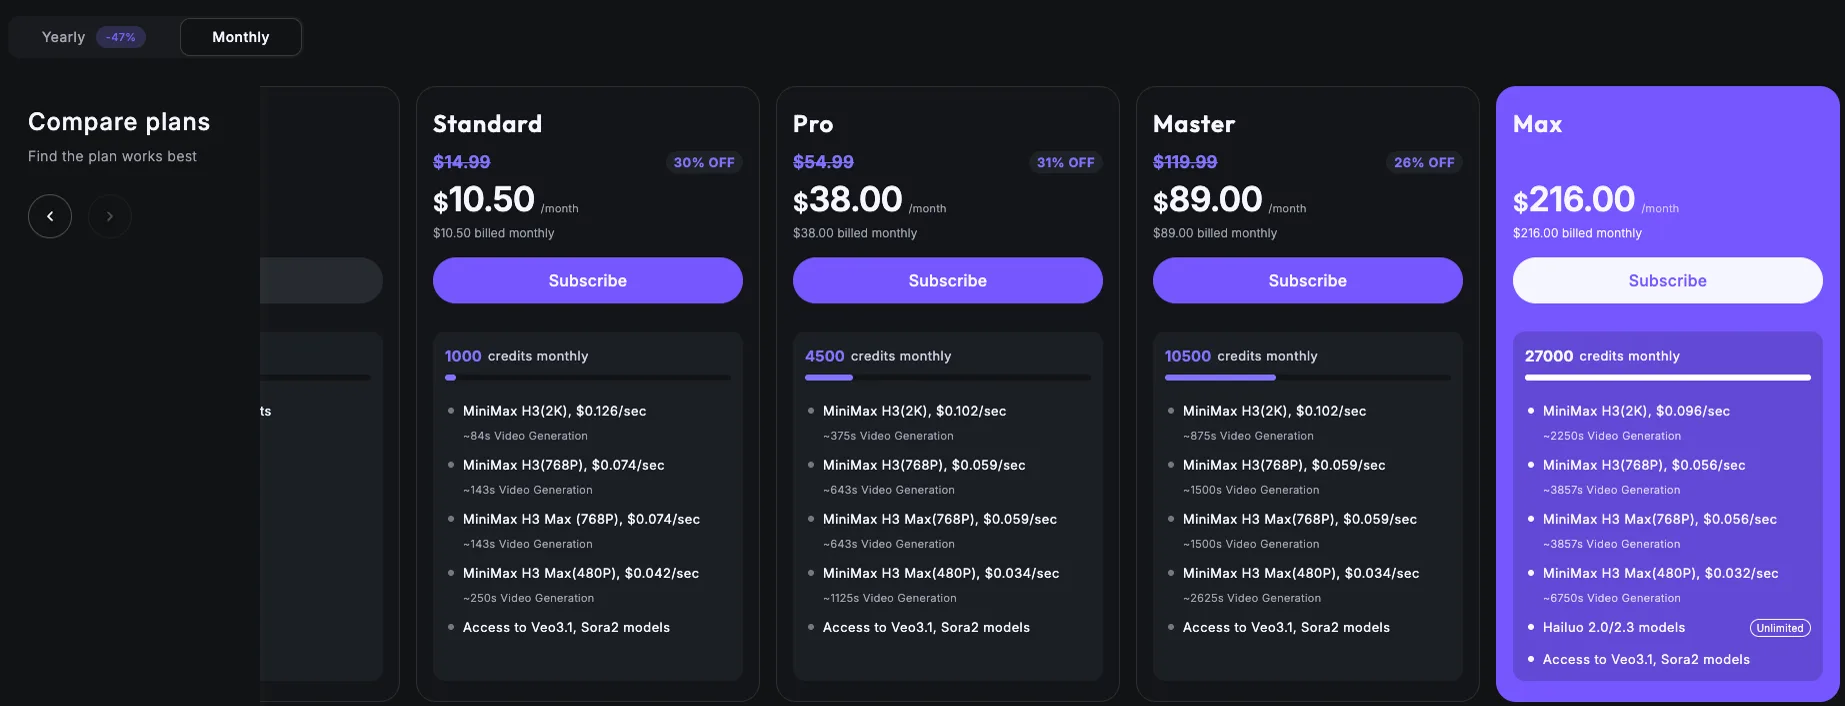The height and width of the screenshot is (706, 1845).
Task: Subscribe to the Master plan
Action: (1308, 281)
